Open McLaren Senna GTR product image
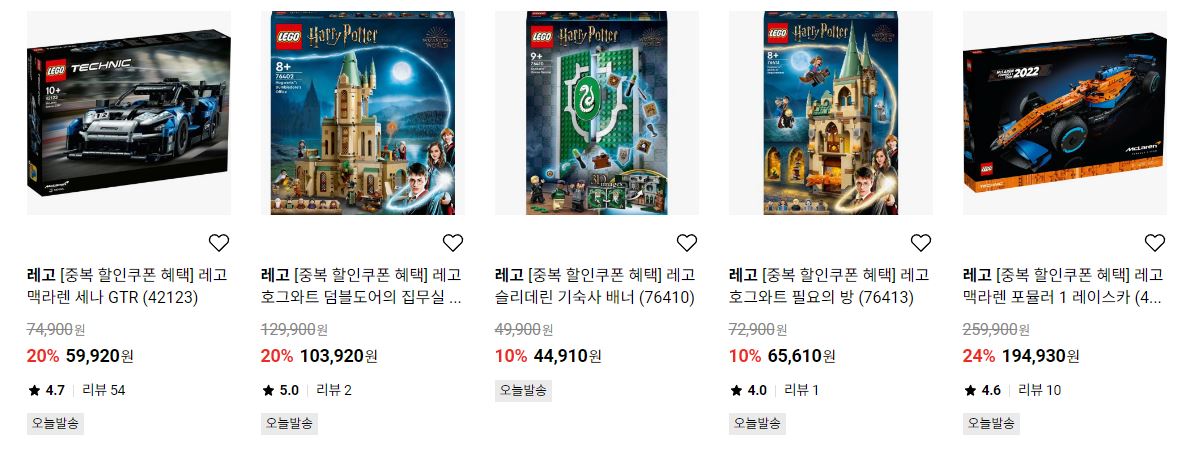Image resolution: width=1193 pixels, height=451 pixels. (x=129, y=113)
